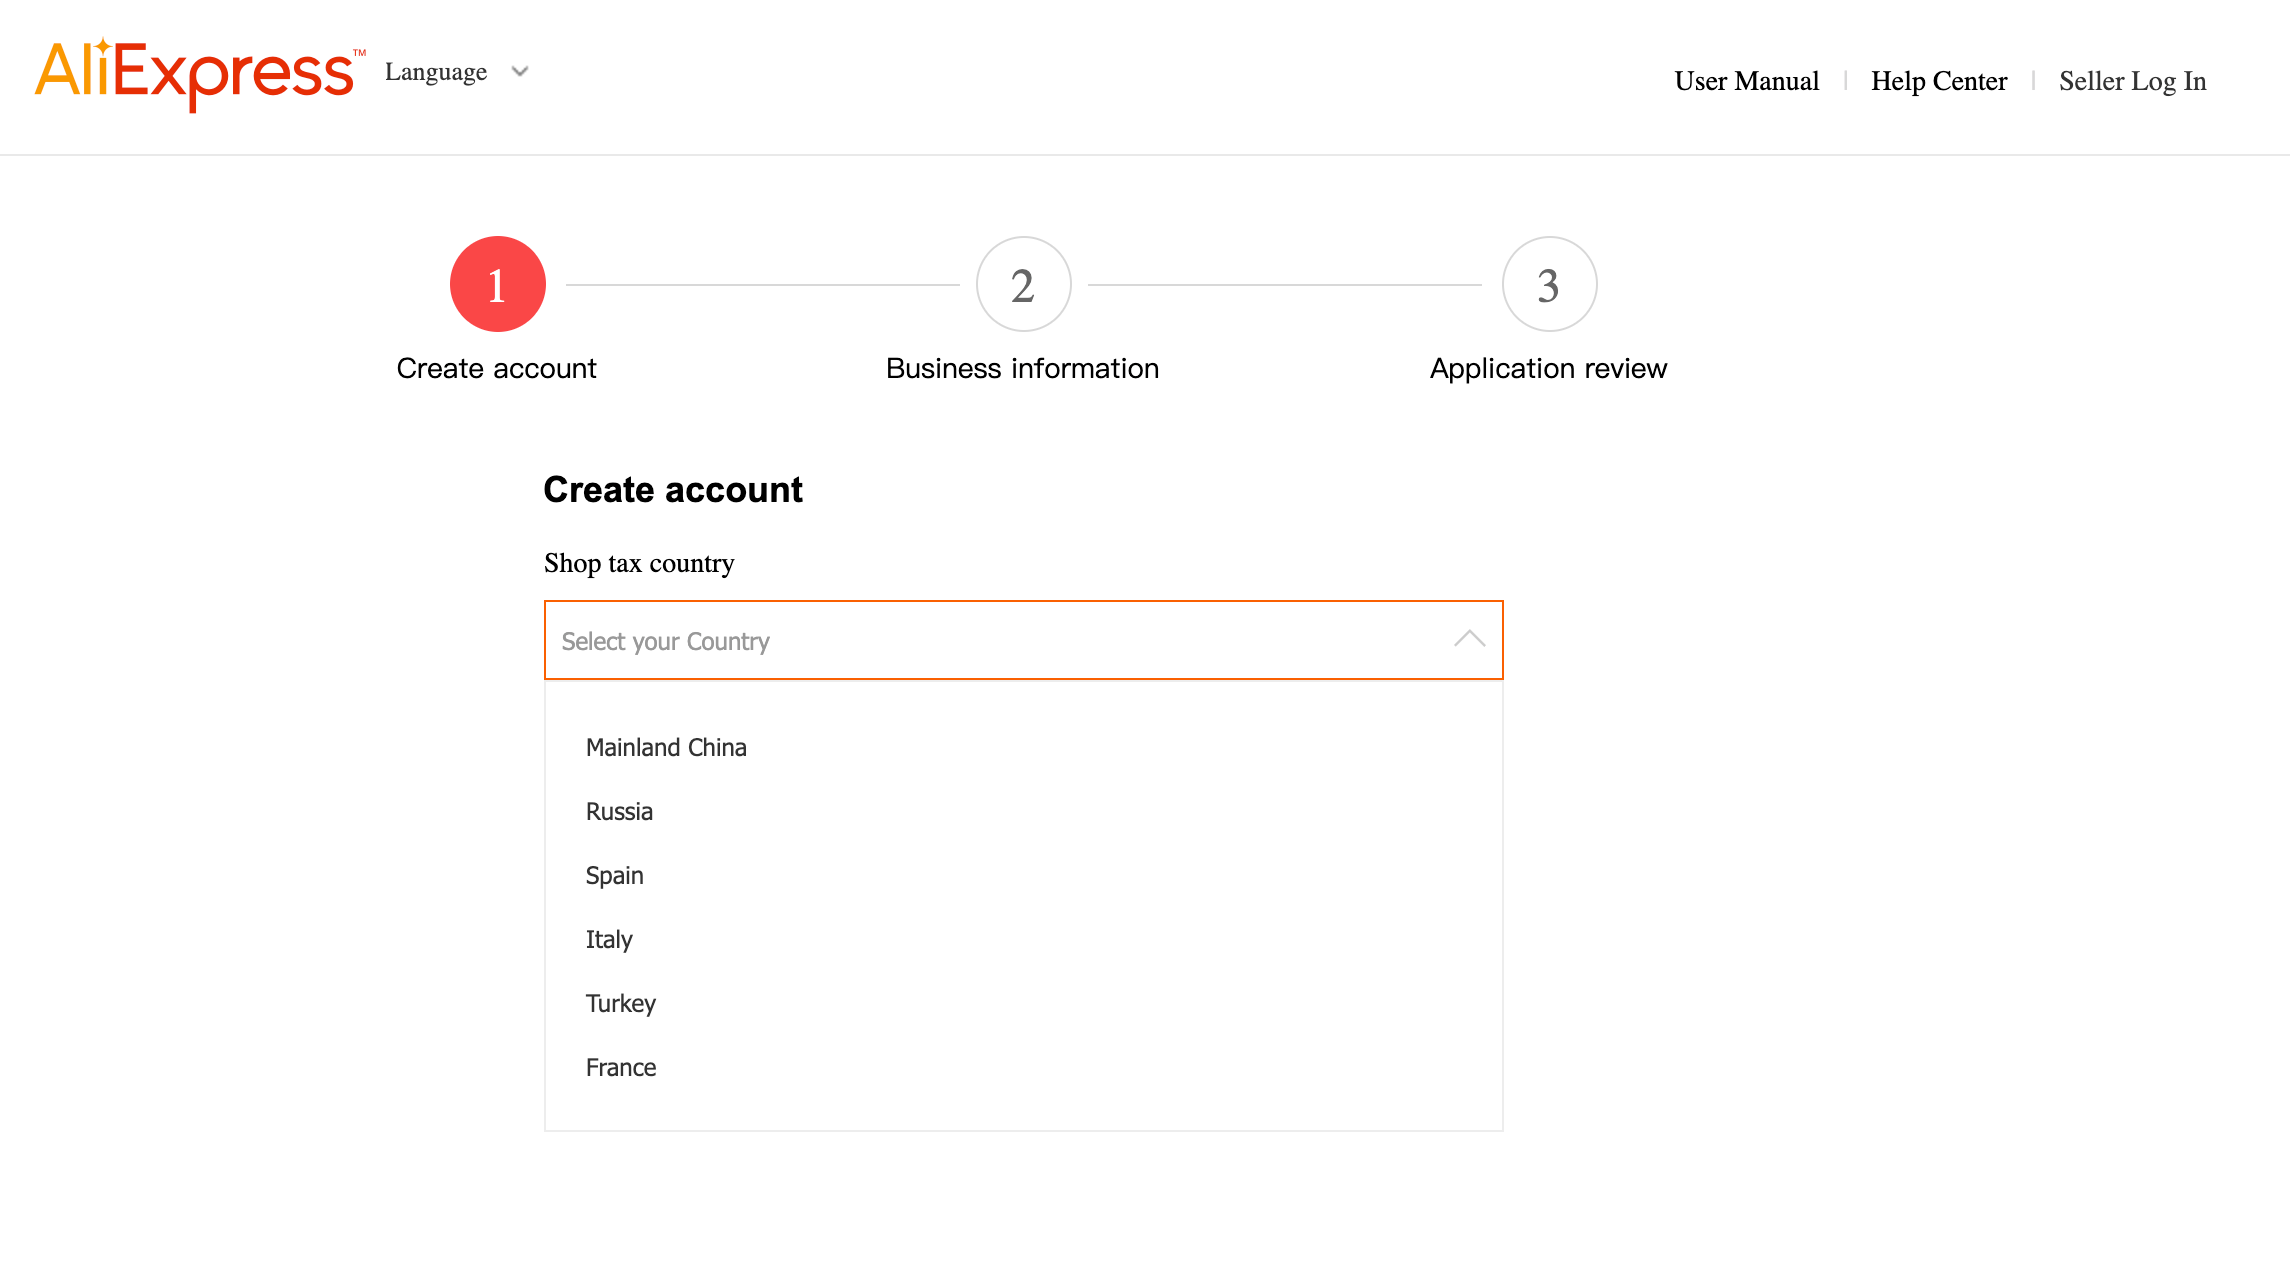Viewport: 2290px width, 1266px height.
Task: Go to the Help Center
Action: [1939, 81]
